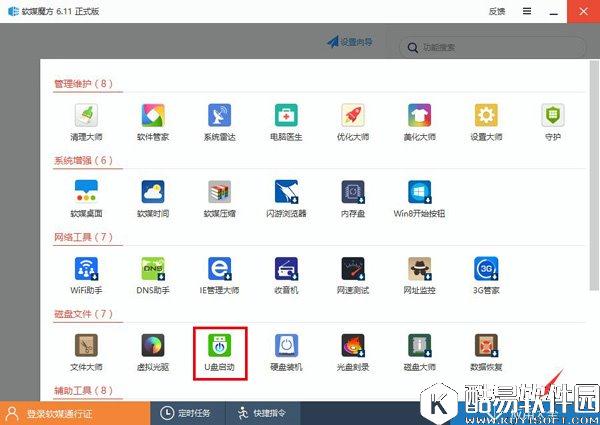Select 辅助工具 (8) category header

tap(83, 391)
